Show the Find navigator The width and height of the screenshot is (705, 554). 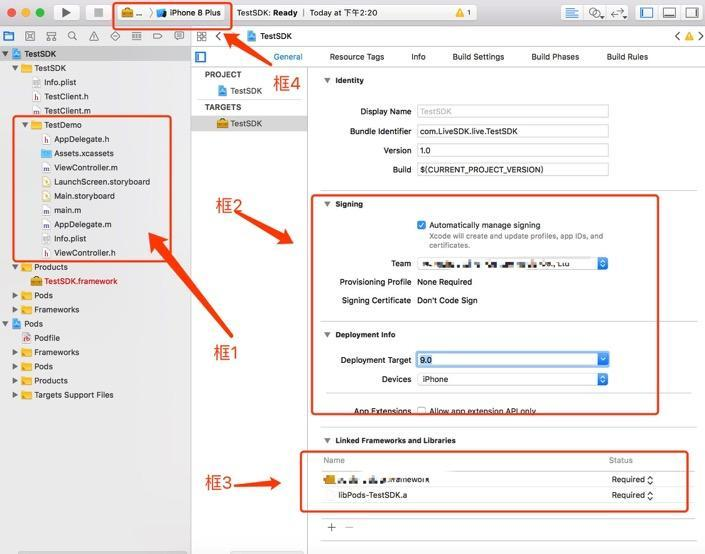click(x=72, y=36)
